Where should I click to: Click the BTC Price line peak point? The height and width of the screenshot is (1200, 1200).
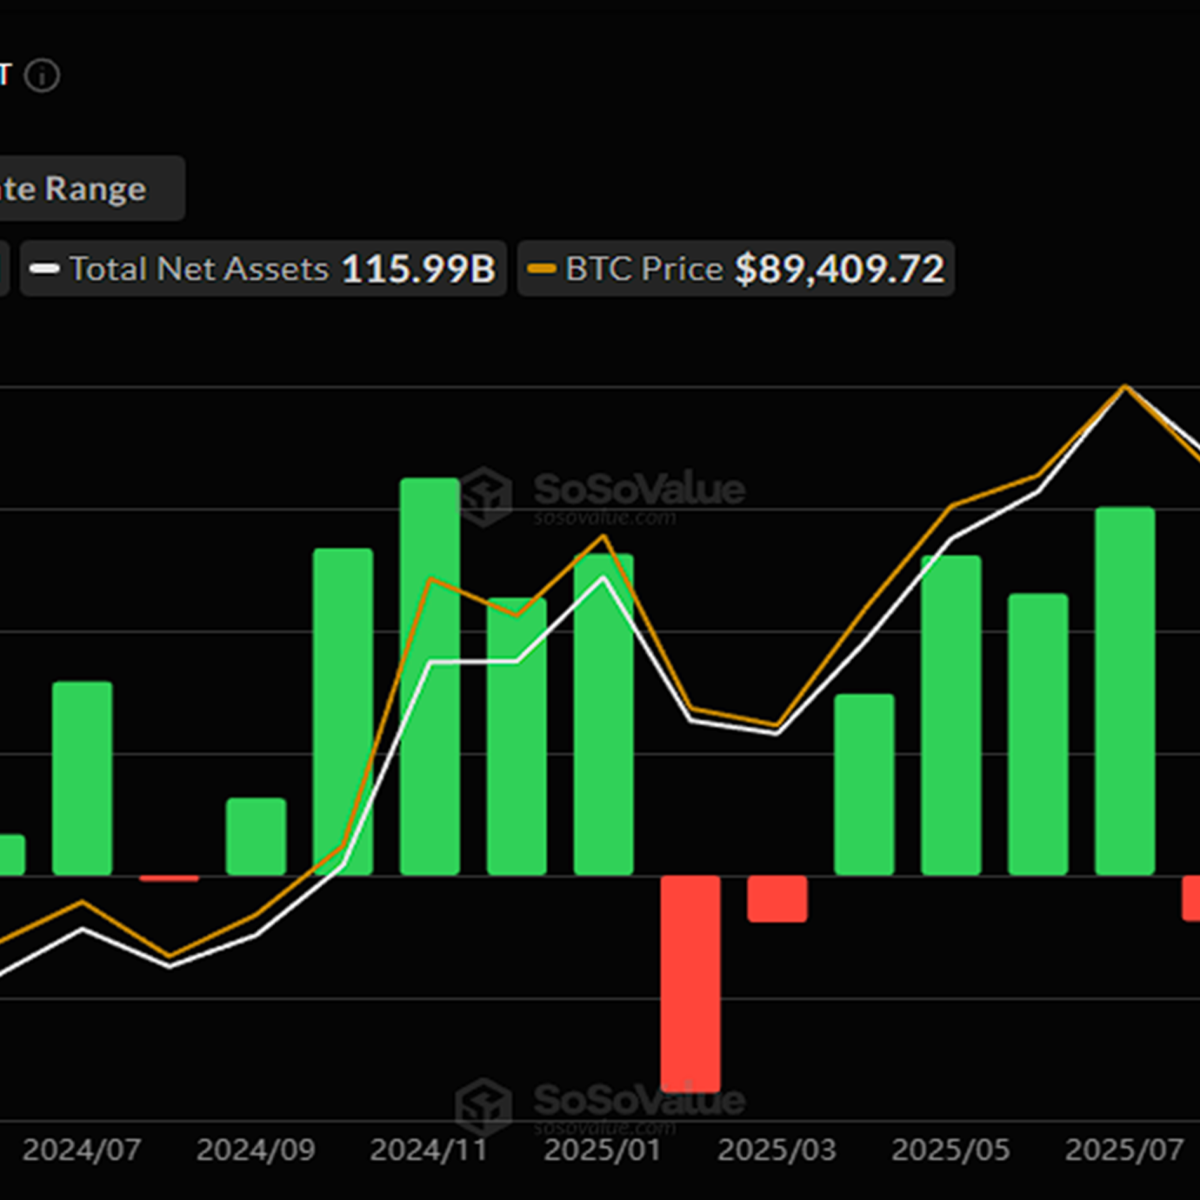[1126, 386]
